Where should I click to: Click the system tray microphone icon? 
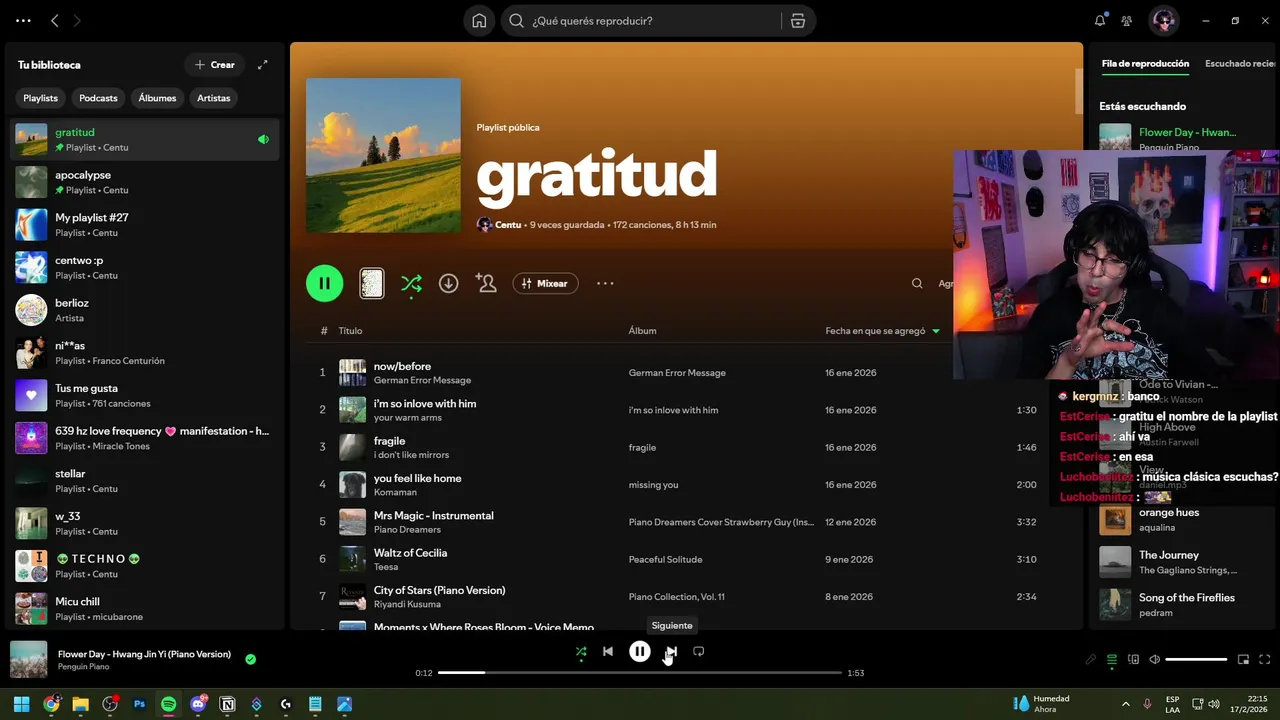pyautogui.click(x=1147, y=704)
